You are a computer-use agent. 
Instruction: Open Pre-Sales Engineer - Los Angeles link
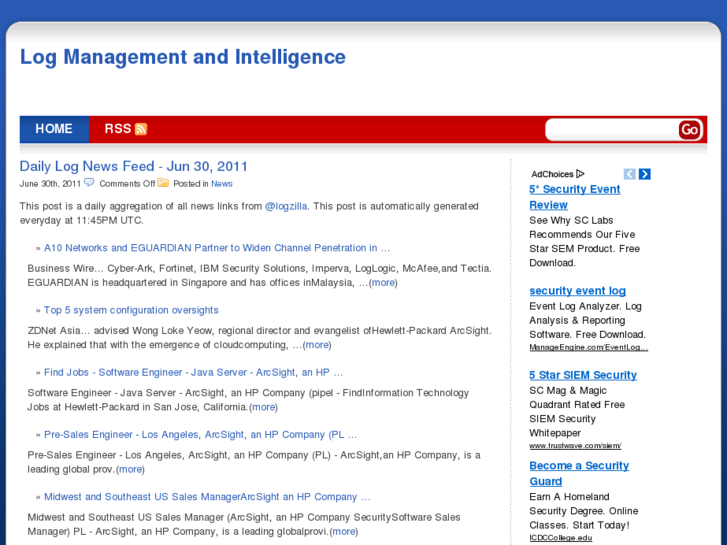[200, 434]
